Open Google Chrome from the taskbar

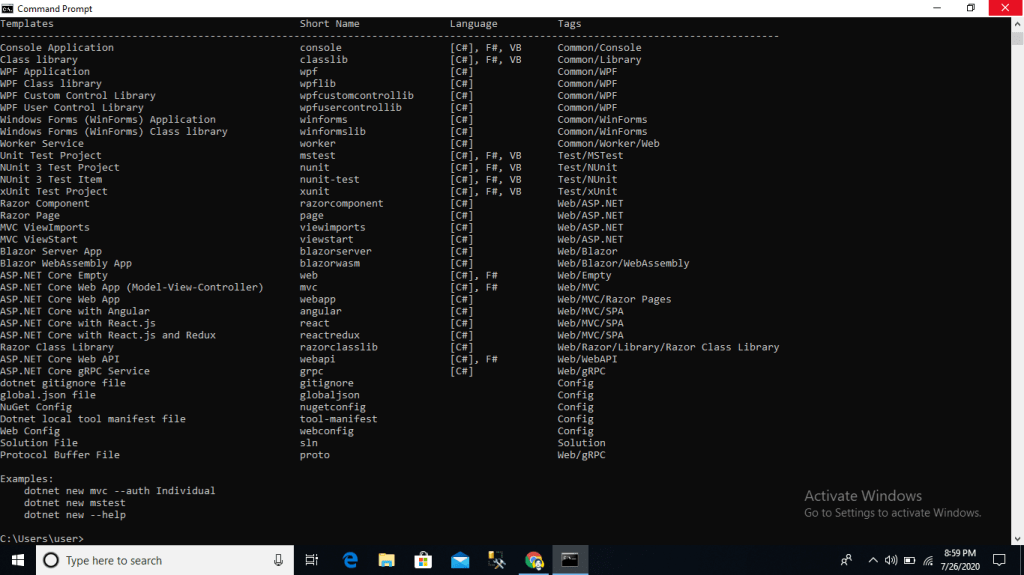point(534,560)
